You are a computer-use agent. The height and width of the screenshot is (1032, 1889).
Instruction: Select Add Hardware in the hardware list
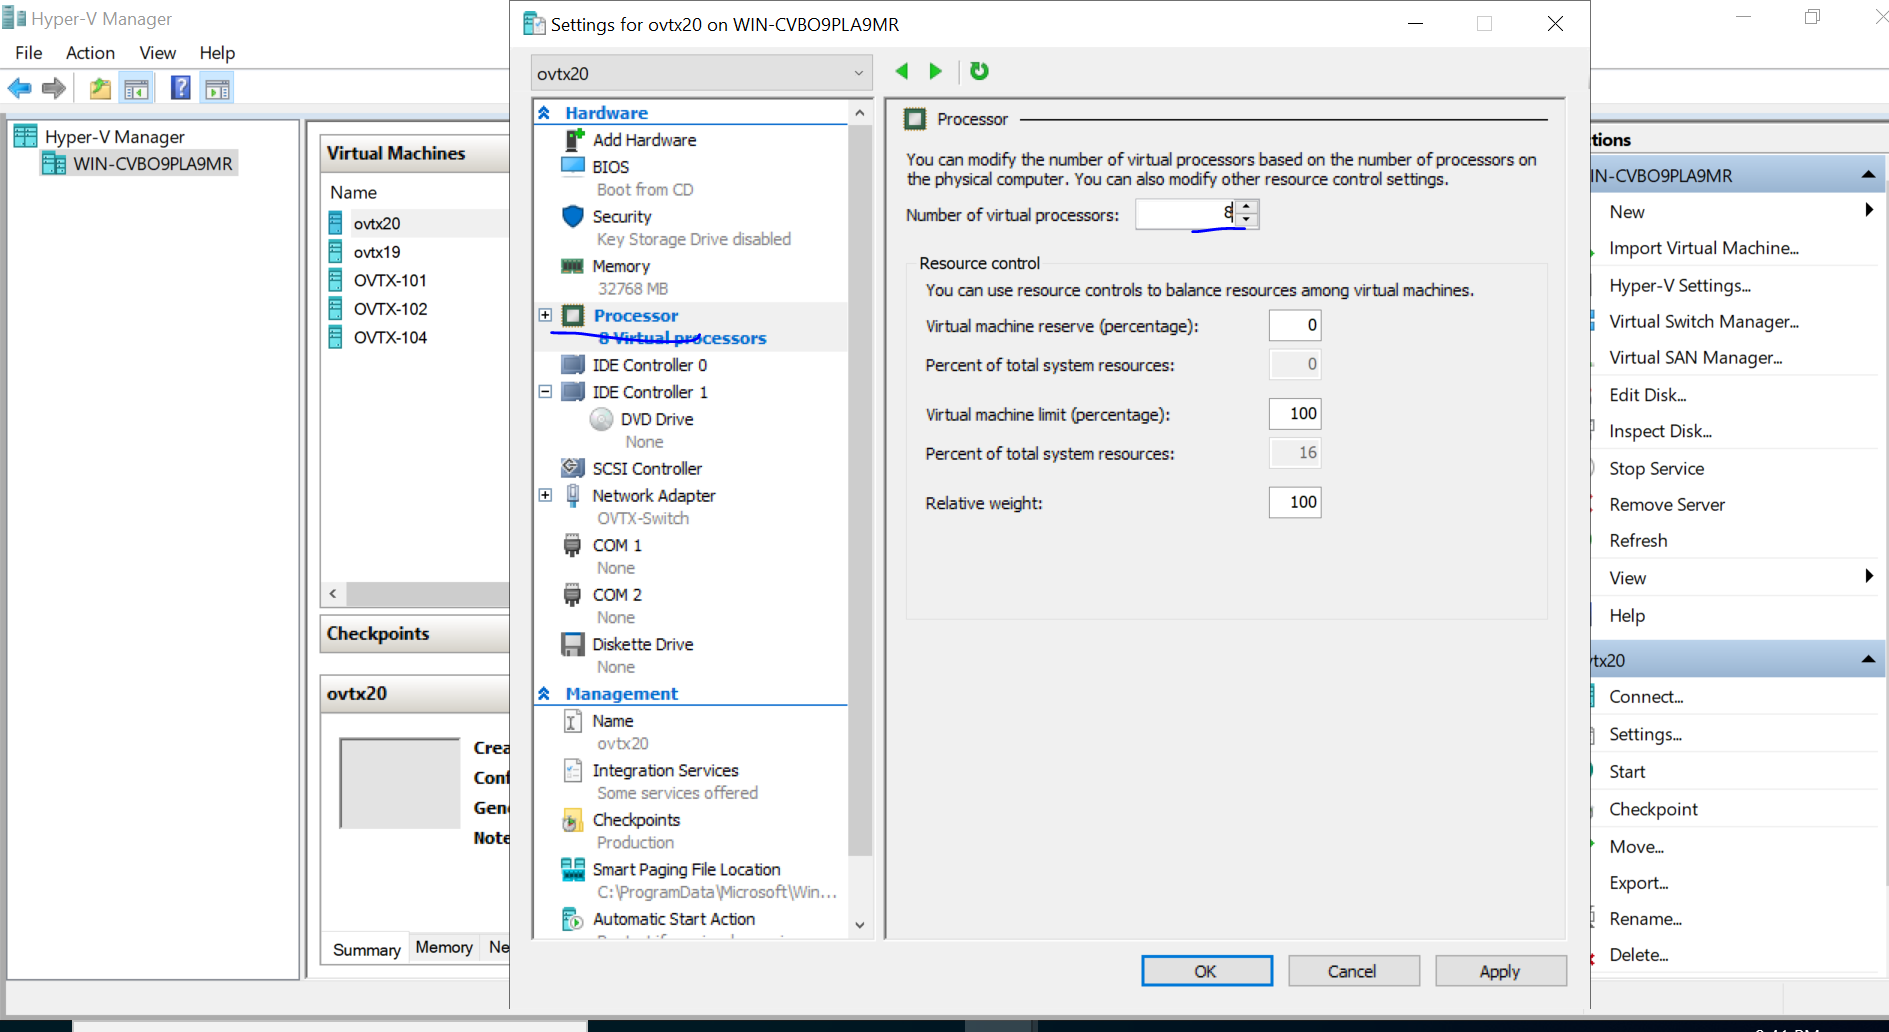click(x=644, y=140)
